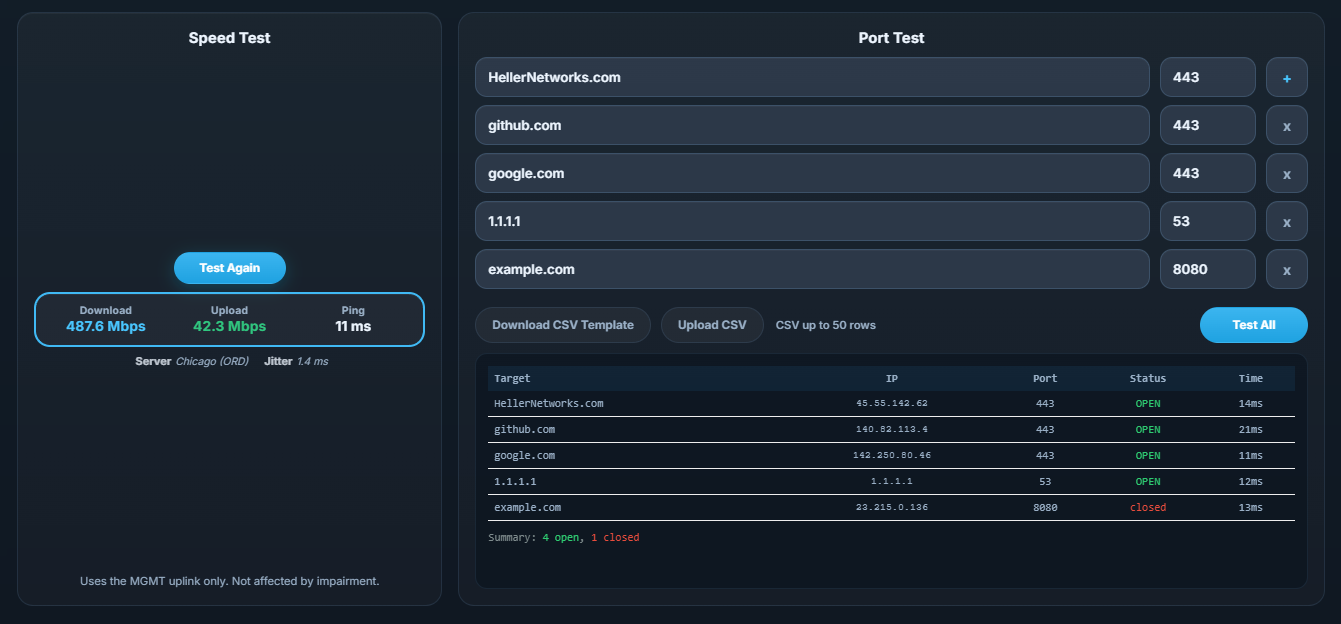
Task: Click the OPEN status in github.com row
Action: tap(1148, 429)
